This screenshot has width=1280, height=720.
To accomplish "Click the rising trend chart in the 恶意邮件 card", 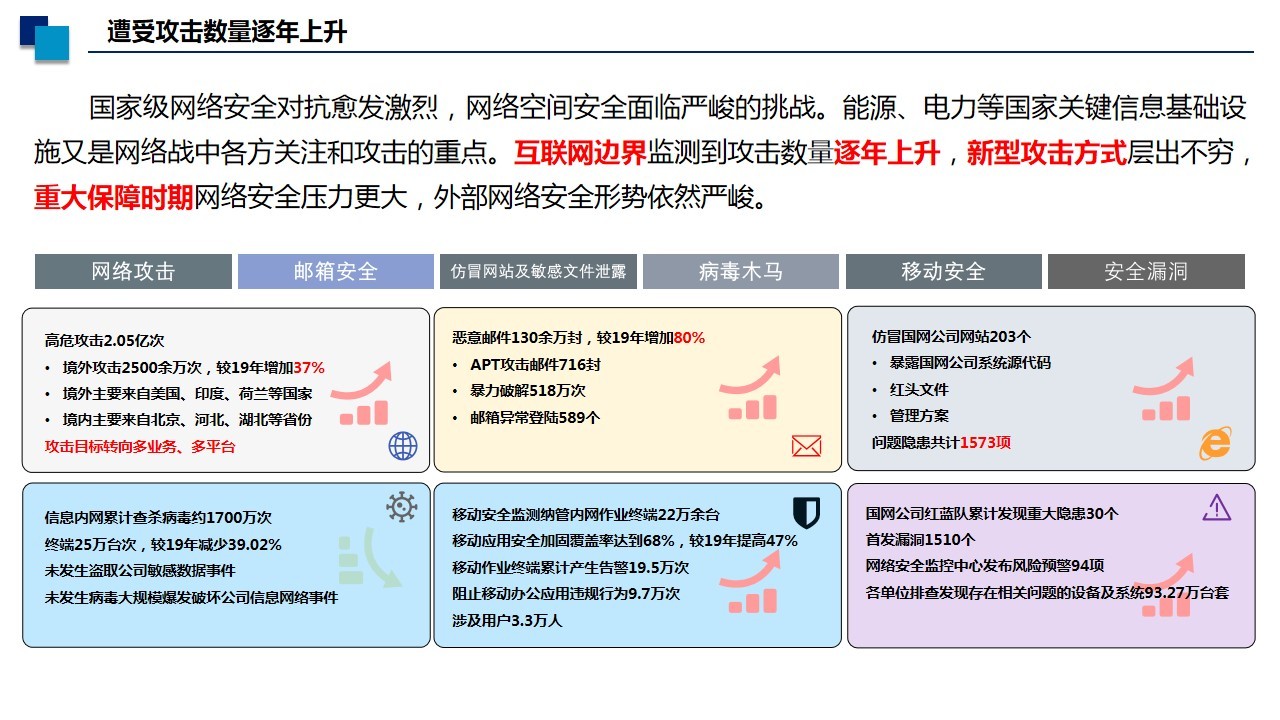I will coord(750,388).
